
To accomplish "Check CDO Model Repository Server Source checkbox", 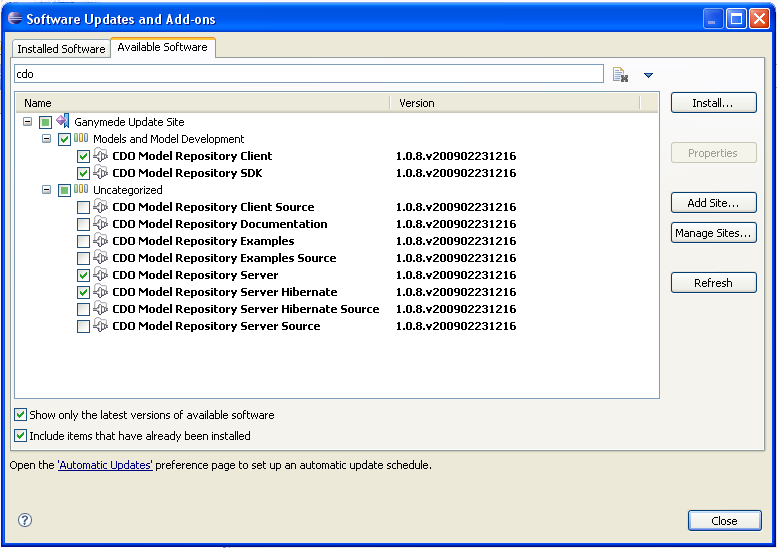I will [83, 327].
